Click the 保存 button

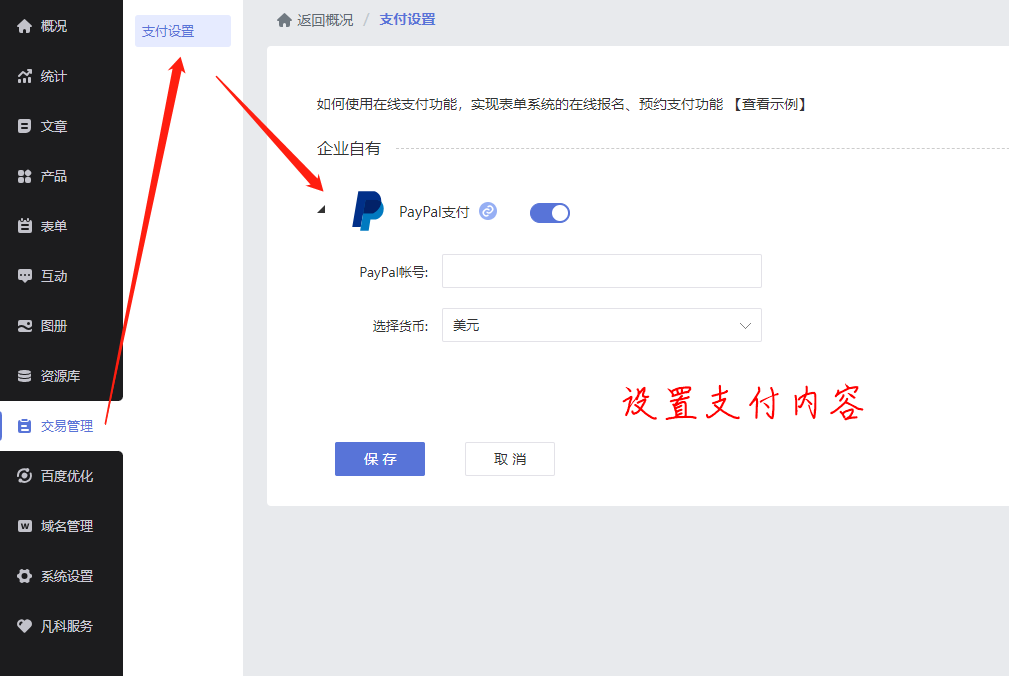click(x=379, y=459)
